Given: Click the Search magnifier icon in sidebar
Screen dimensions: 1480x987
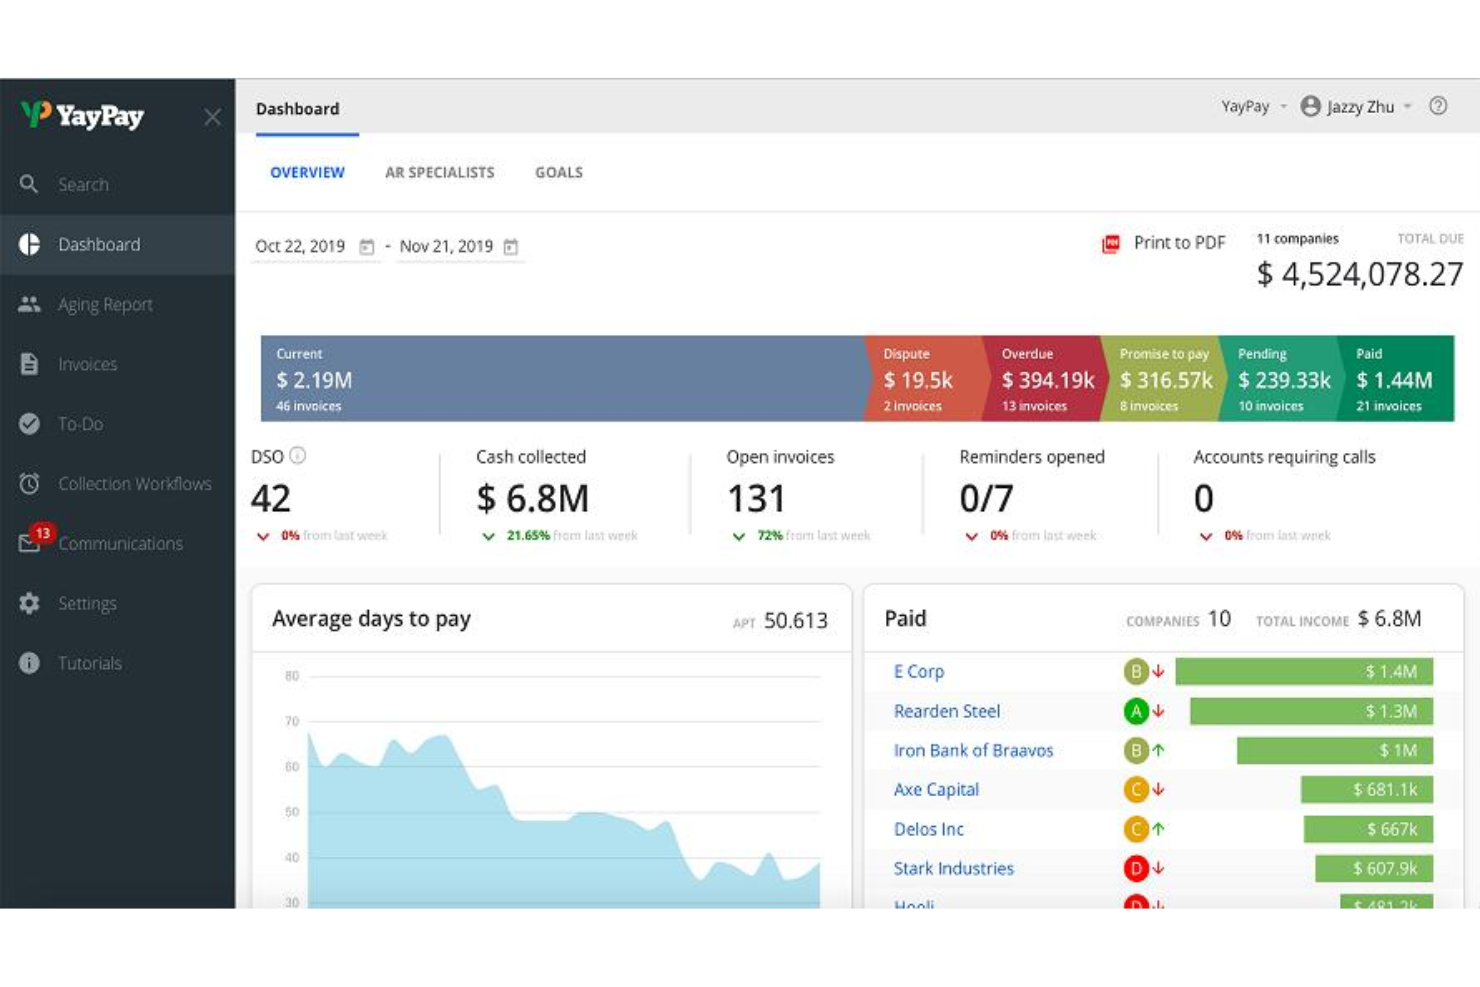Looking at the screenshot, I should 29,184.
